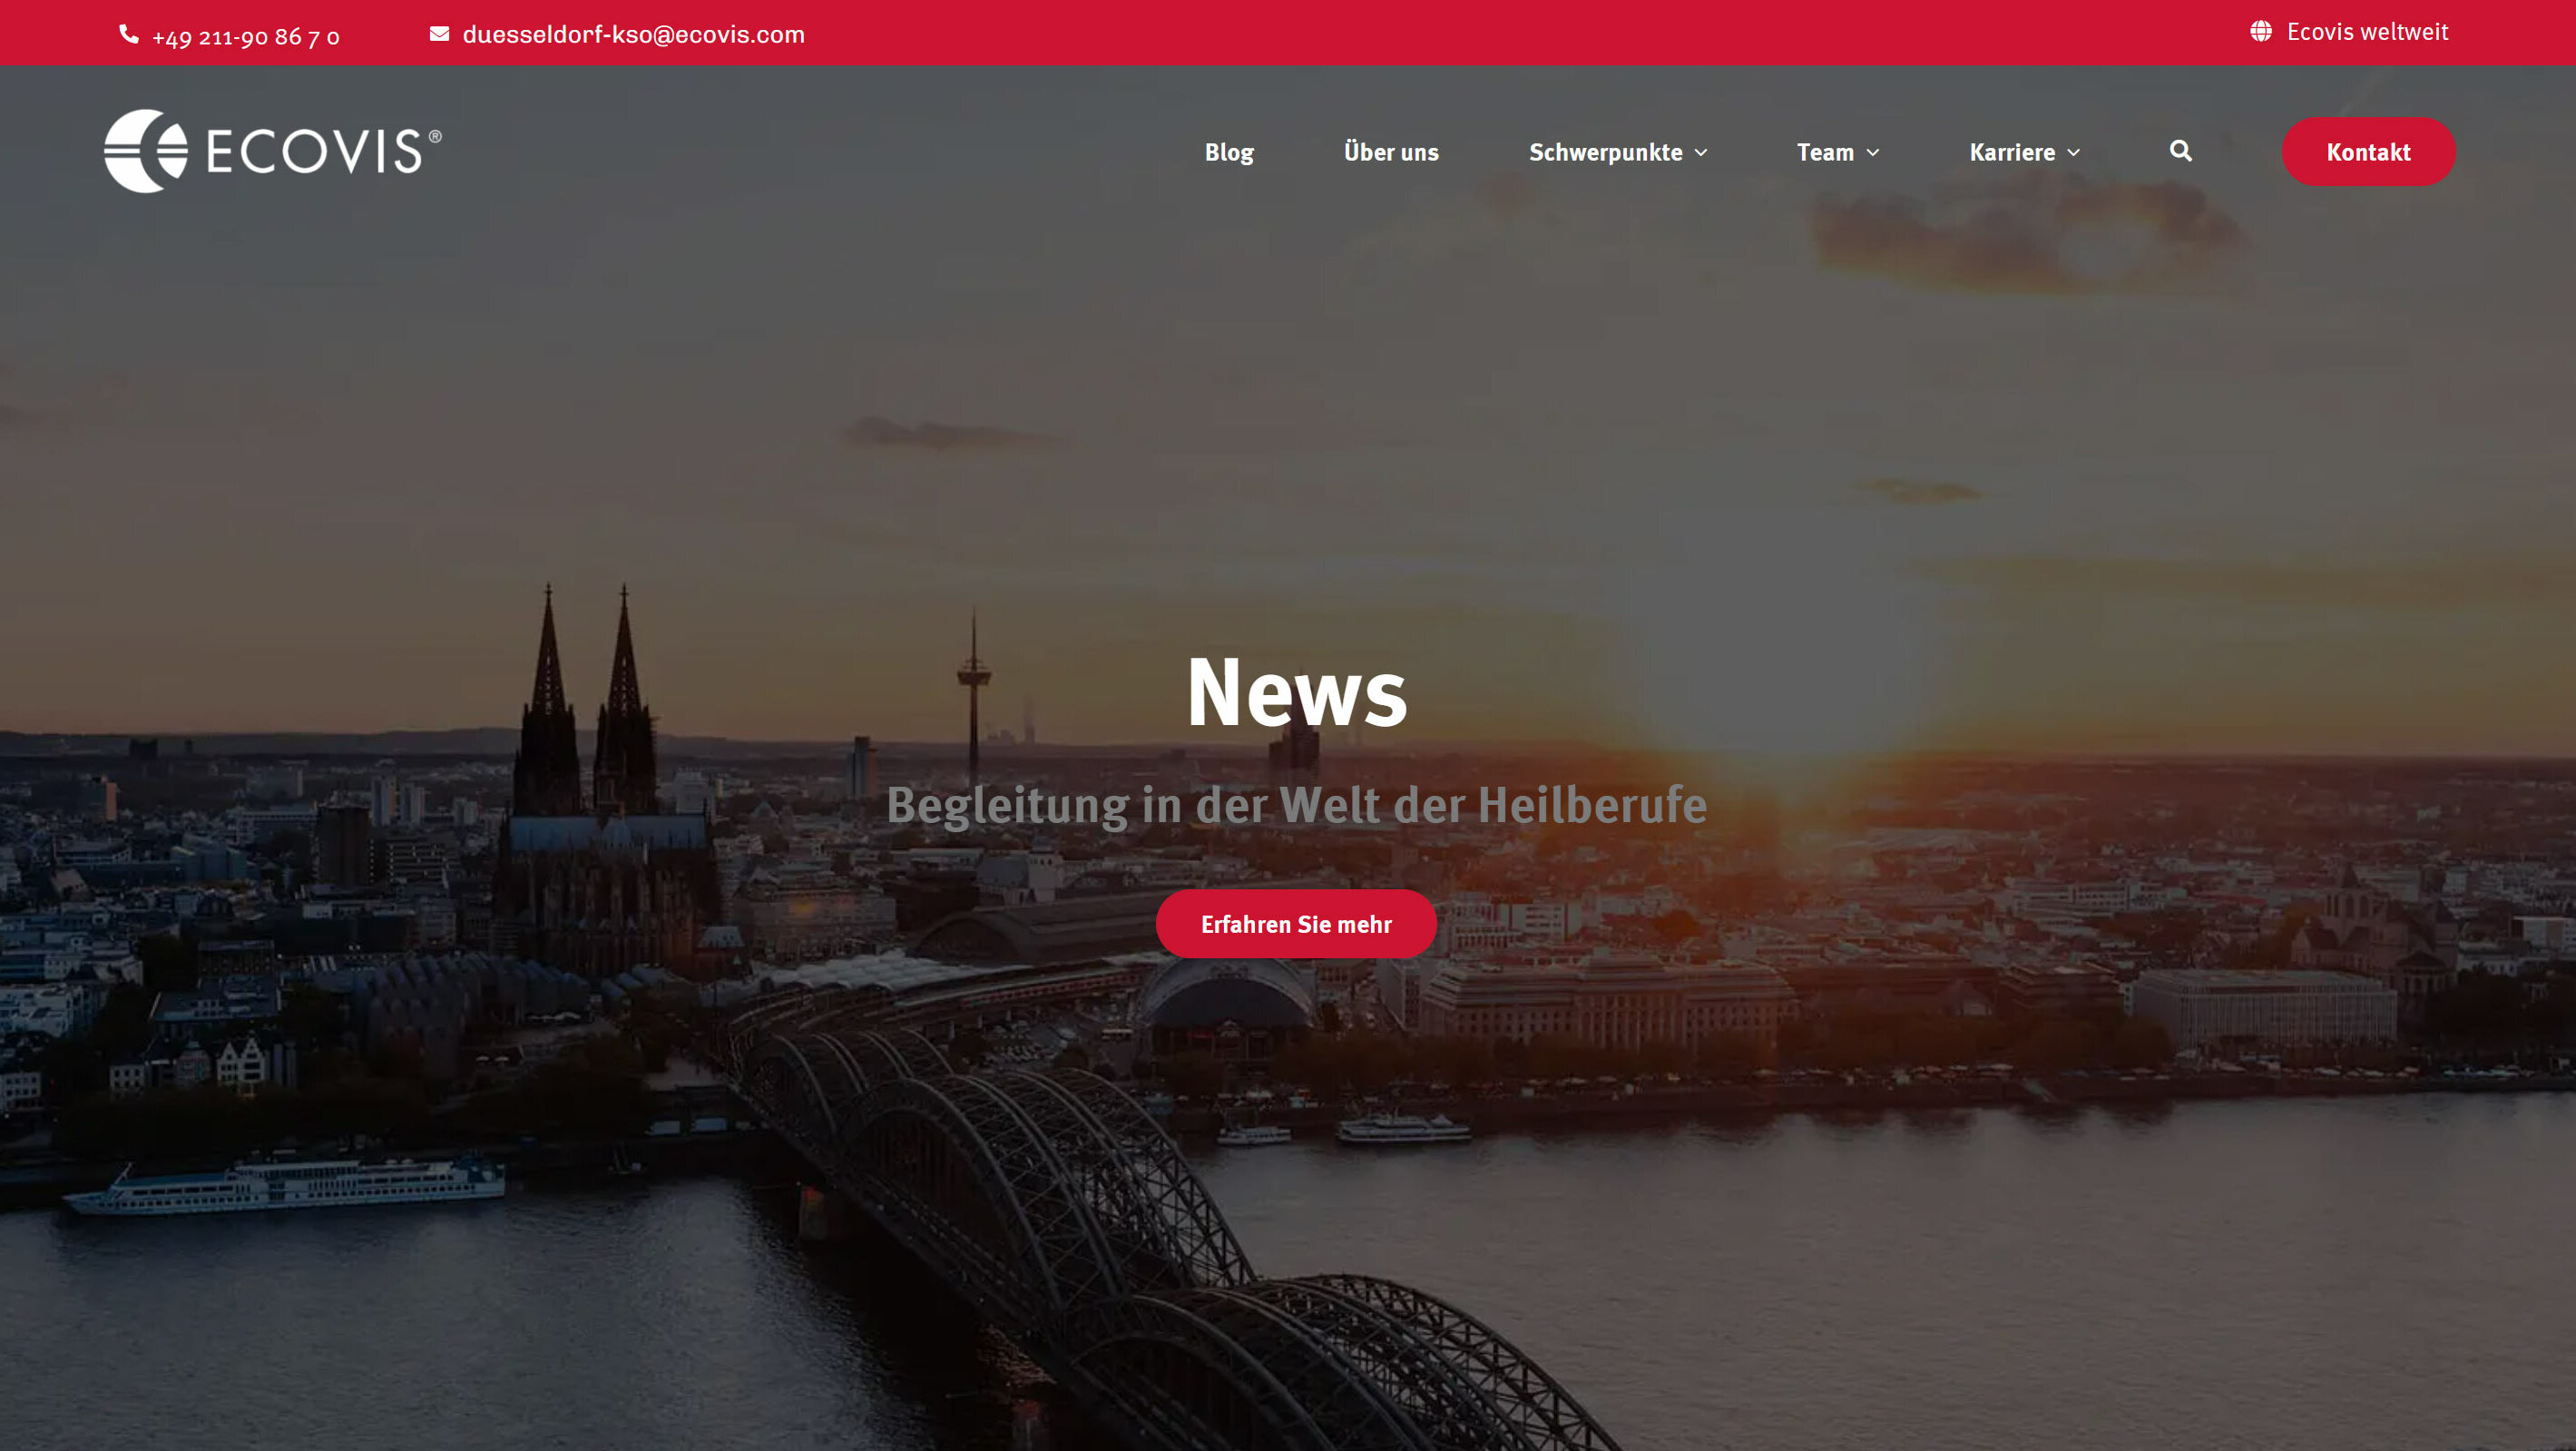Go to the Blog menu item
Viewport: 2576px width, 1451px height.
[1228, 152]
